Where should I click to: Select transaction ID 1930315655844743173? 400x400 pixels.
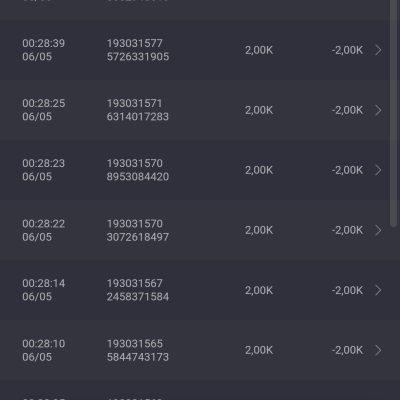138,350
